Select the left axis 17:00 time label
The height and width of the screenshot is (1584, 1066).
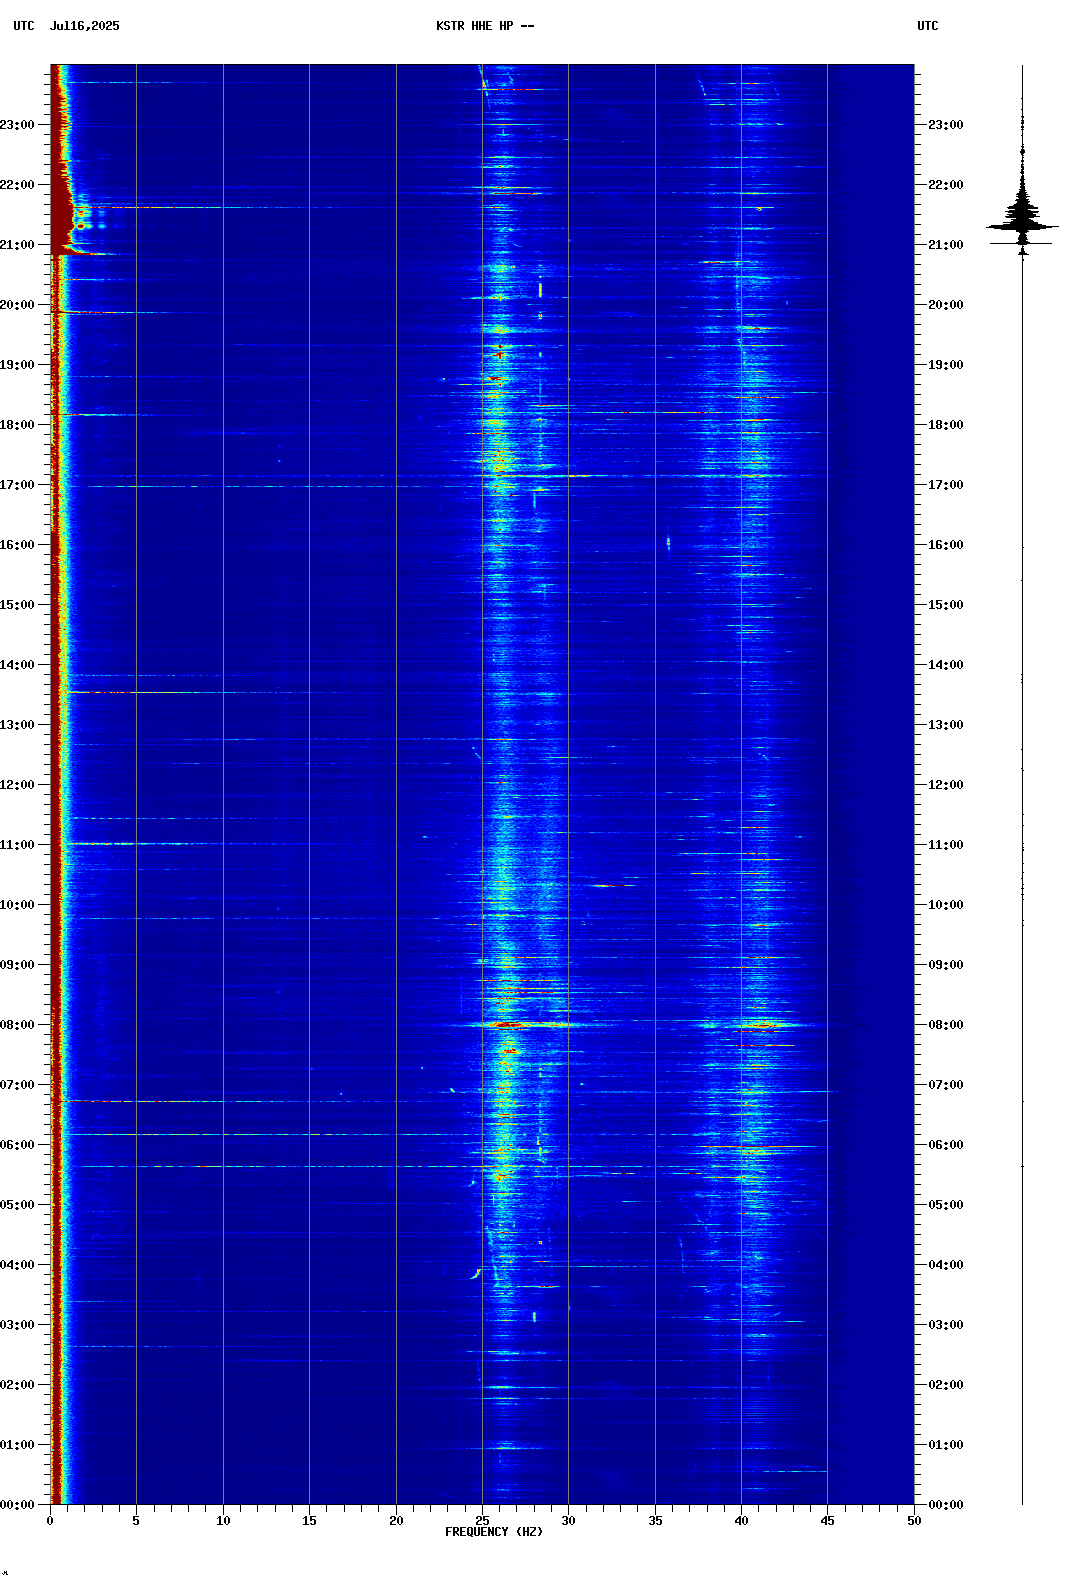[x=17, y=485]
